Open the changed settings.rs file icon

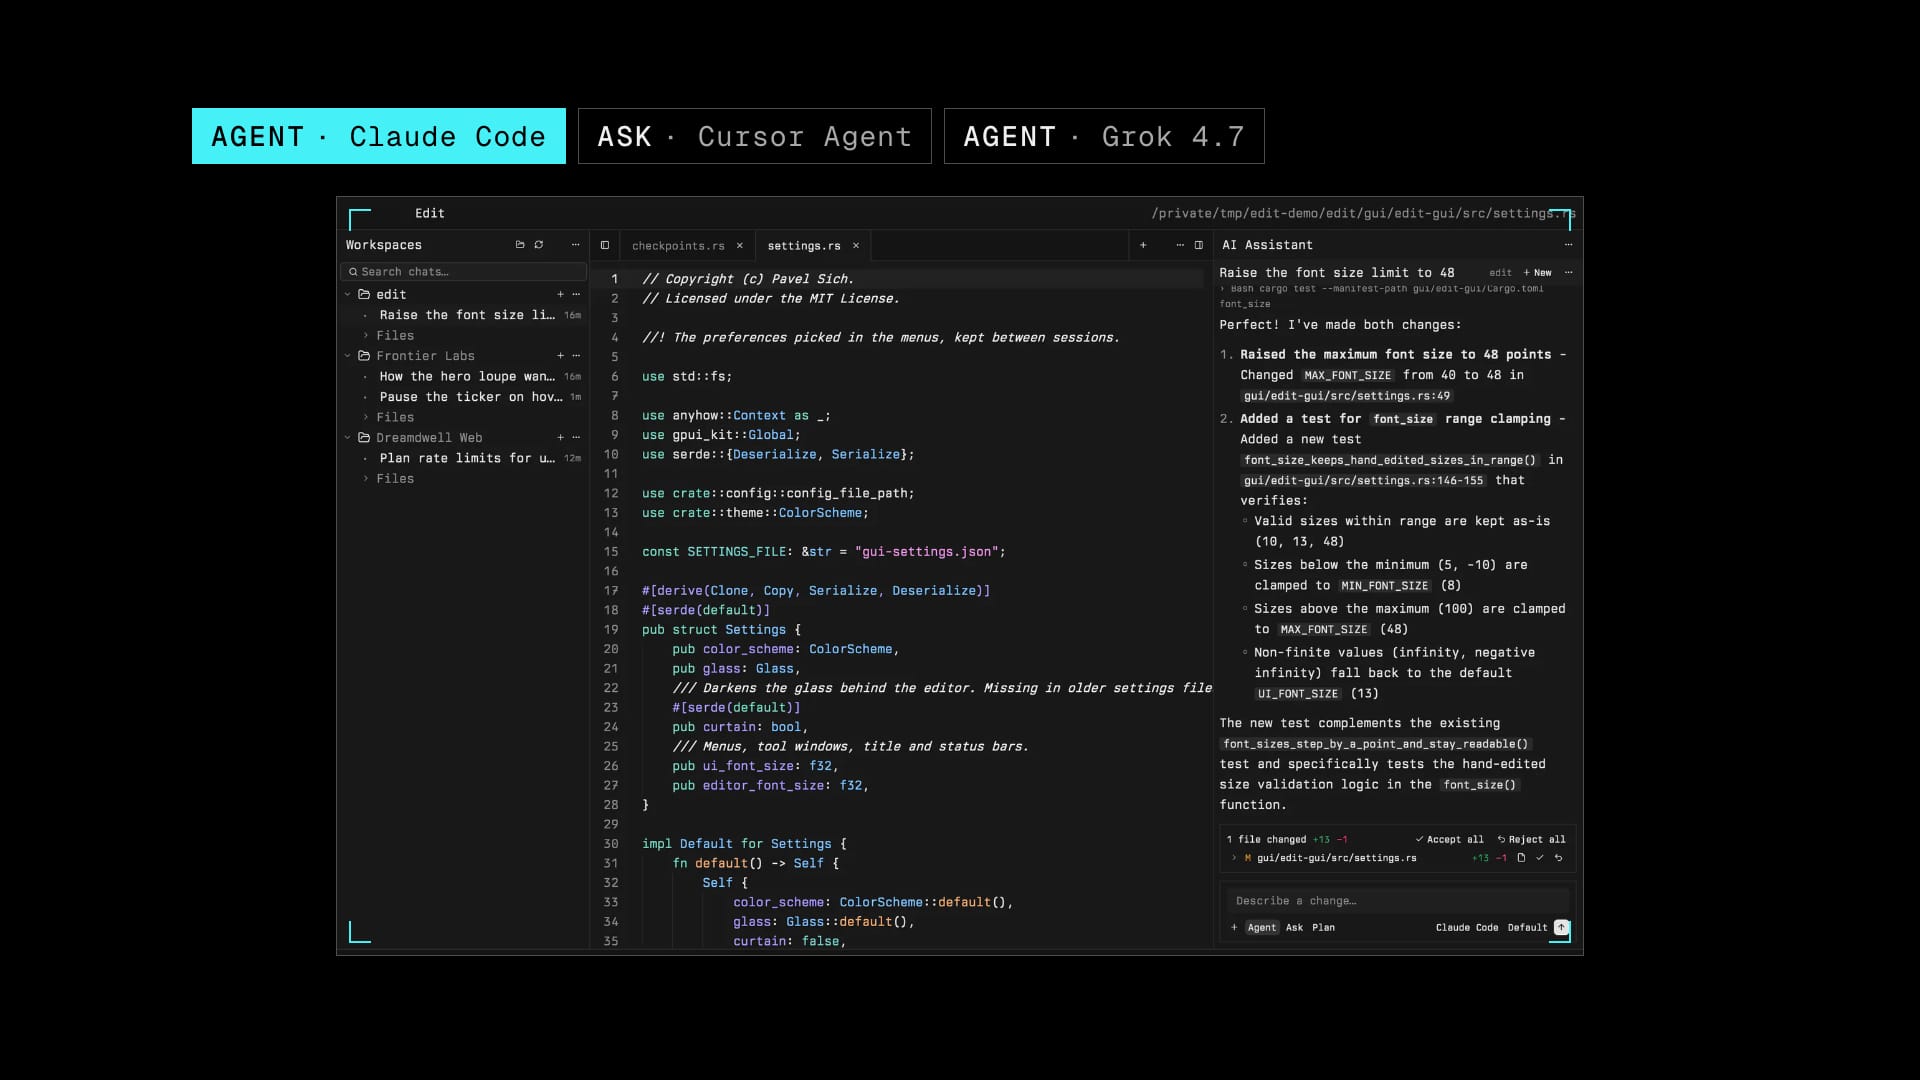click(x=1521, y=858)
